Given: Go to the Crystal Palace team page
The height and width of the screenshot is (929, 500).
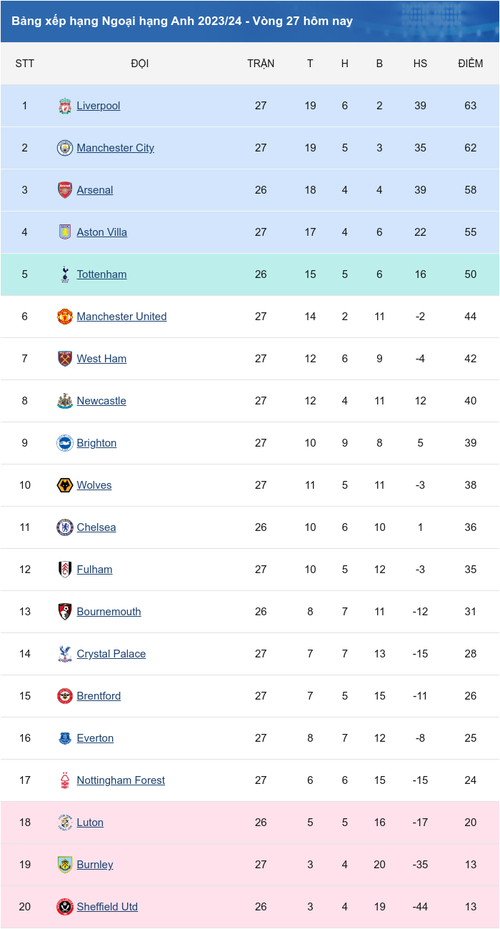Looking at the screenshot, I should (111, 653).
